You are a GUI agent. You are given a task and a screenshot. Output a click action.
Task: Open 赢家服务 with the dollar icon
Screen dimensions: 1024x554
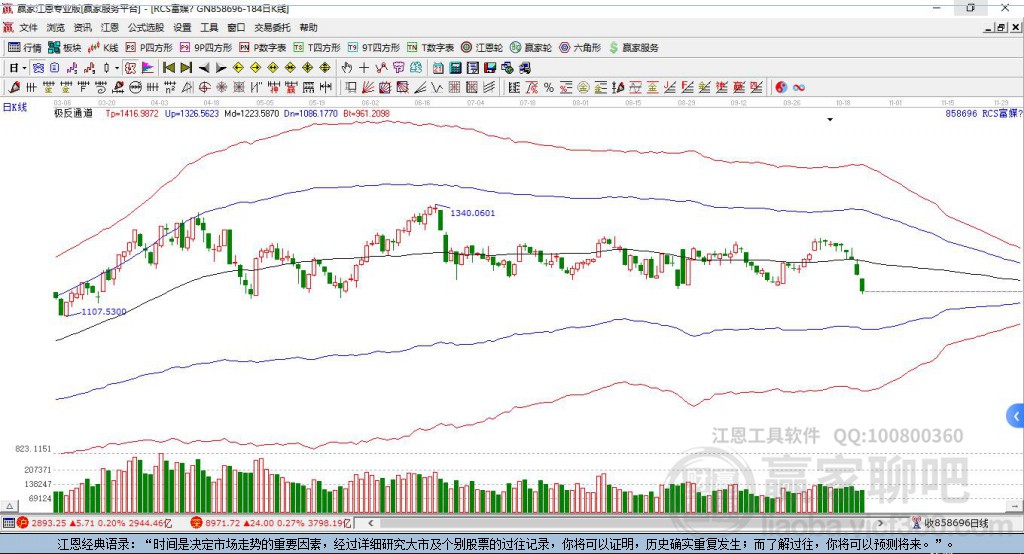click(633, 48)
